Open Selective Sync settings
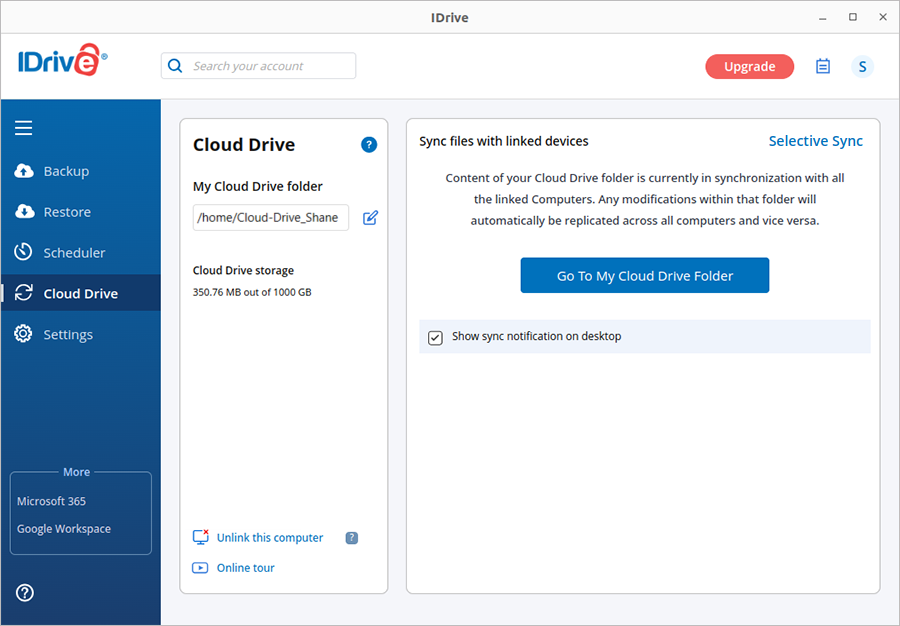 [815, 141]
